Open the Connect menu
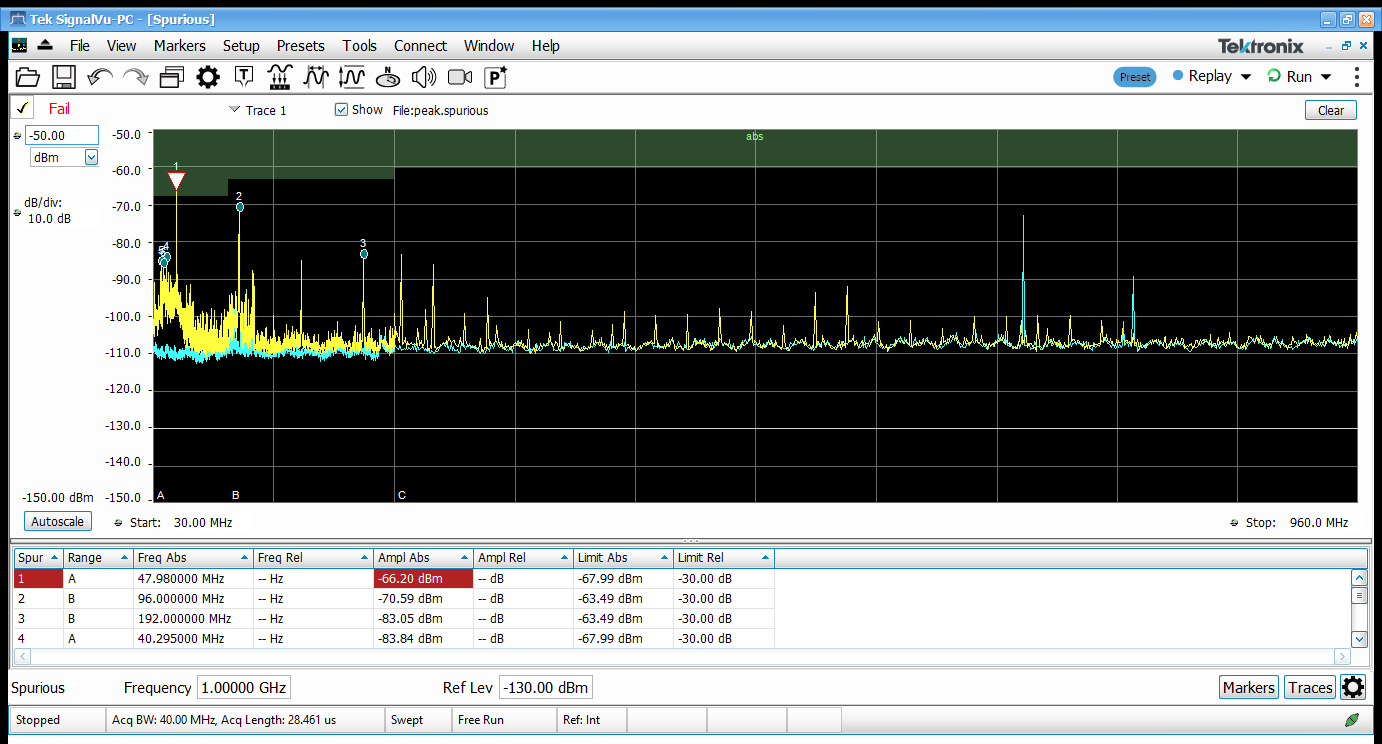The width and height of the screenshot is (1382, 744). 420,45
